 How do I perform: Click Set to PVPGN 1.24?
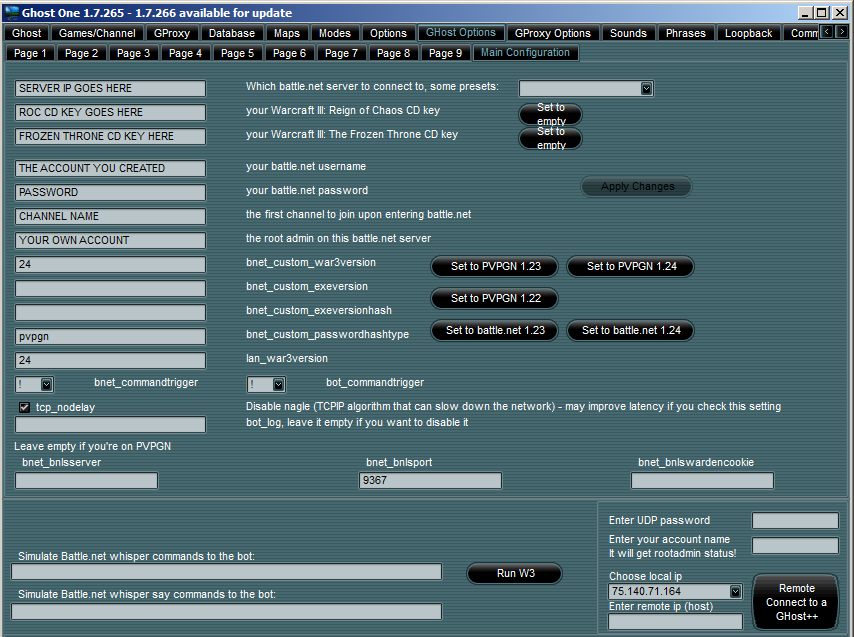(x=631, y=267)
